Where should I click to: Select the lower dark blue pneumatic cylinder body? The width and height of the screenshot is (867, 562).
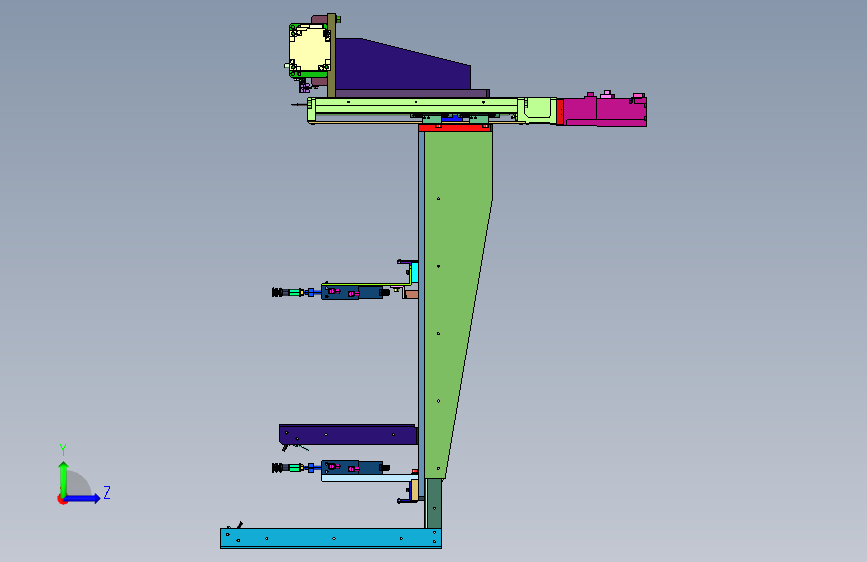352,467
